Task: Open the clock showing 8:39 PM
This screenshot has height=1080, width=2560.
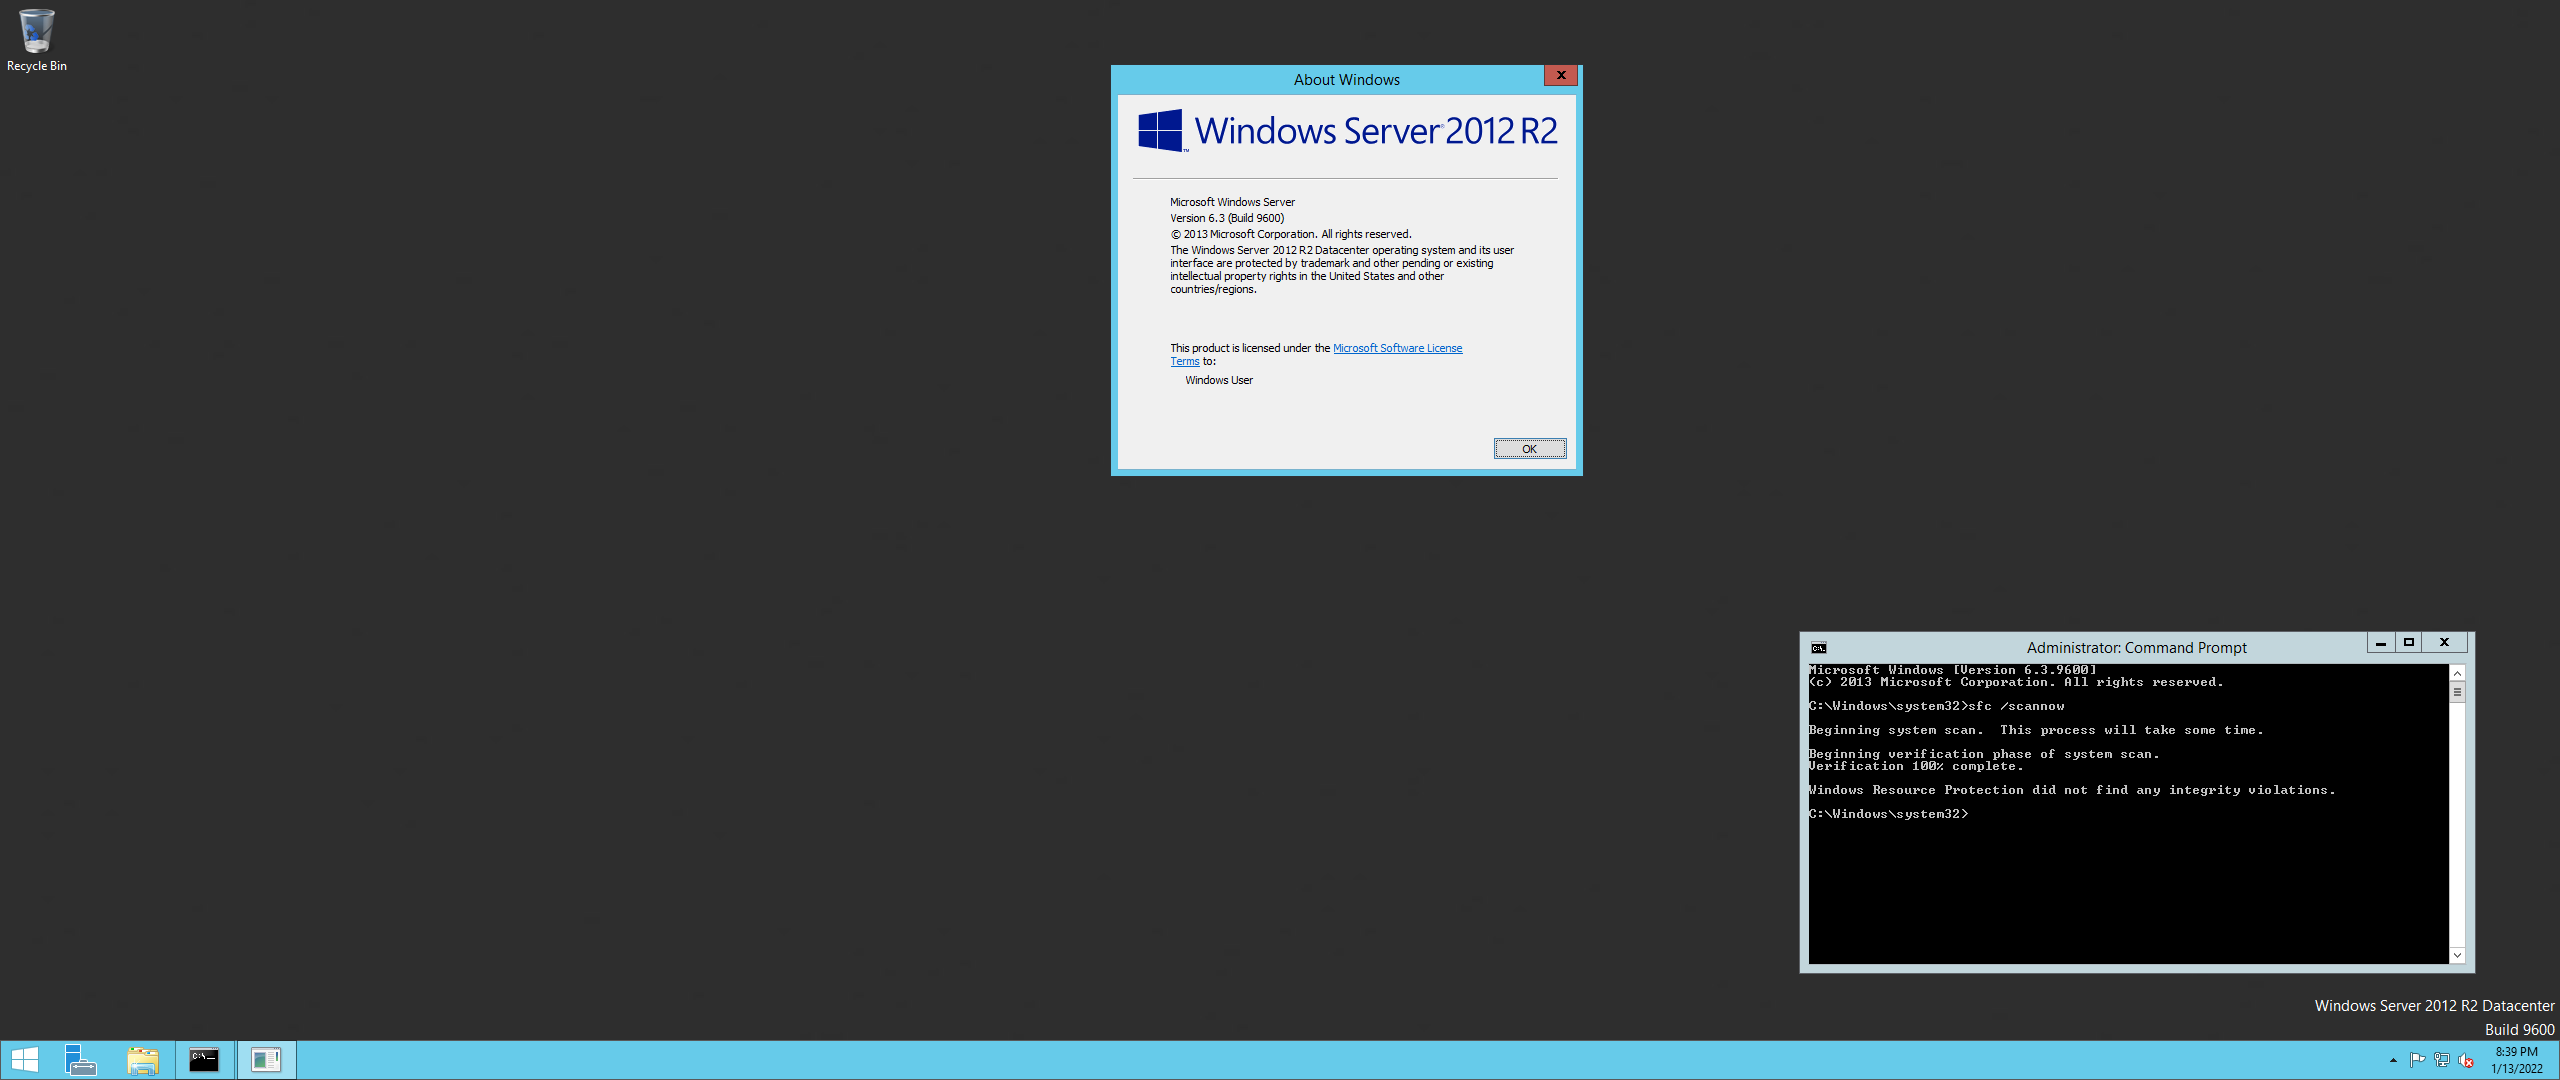Action: tap(2516, 1060)
